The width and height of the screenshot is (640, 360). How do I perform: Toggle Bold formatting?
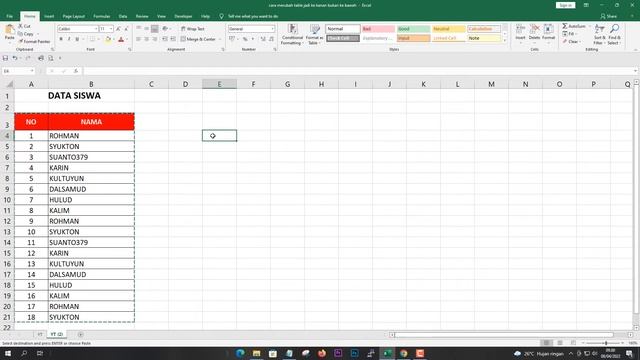pyautogui.click(x=61, y=39)
